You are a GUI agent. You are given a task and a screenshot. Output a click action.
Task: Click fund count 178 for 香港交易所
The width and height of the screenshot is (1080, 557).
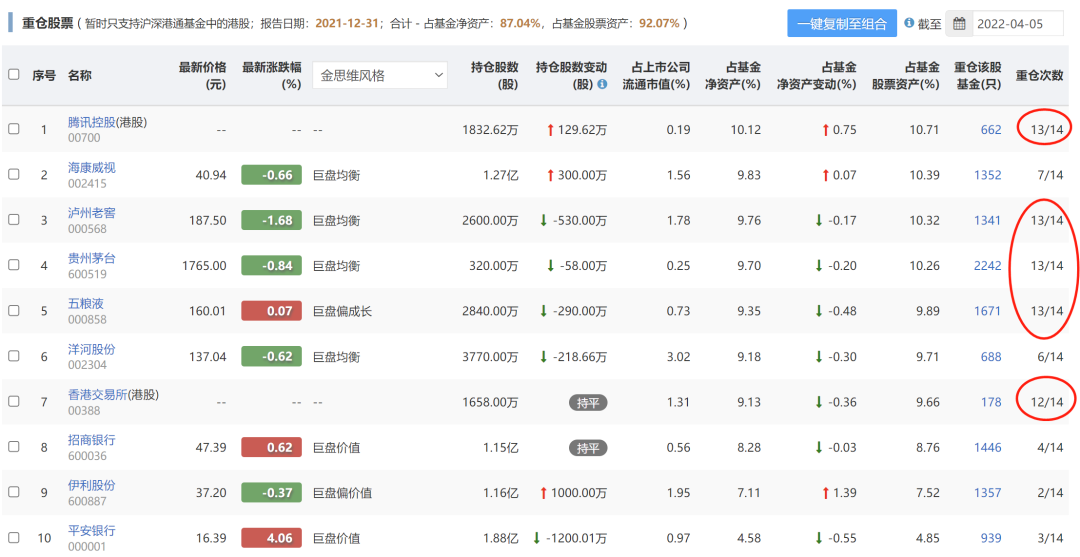990,402
